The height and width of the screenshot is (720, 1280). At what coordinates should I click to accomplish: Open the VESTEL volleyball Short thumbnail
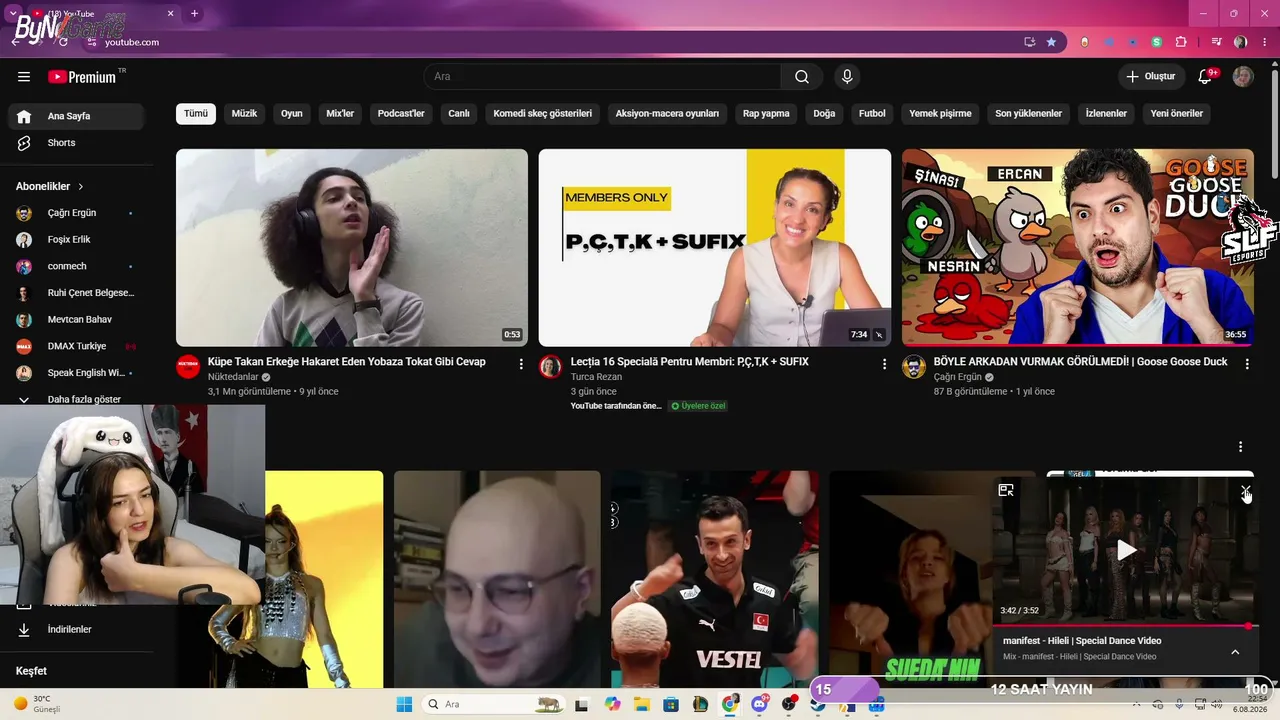(x=715, y=580)
